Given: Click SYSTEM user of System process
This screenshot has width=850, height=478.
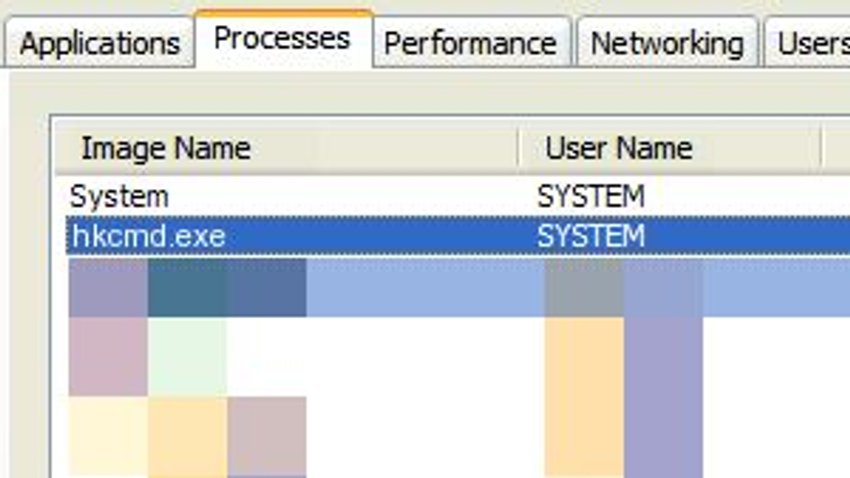Looking at the screenshot, I should pyautogui.click(x=591, y=197).
